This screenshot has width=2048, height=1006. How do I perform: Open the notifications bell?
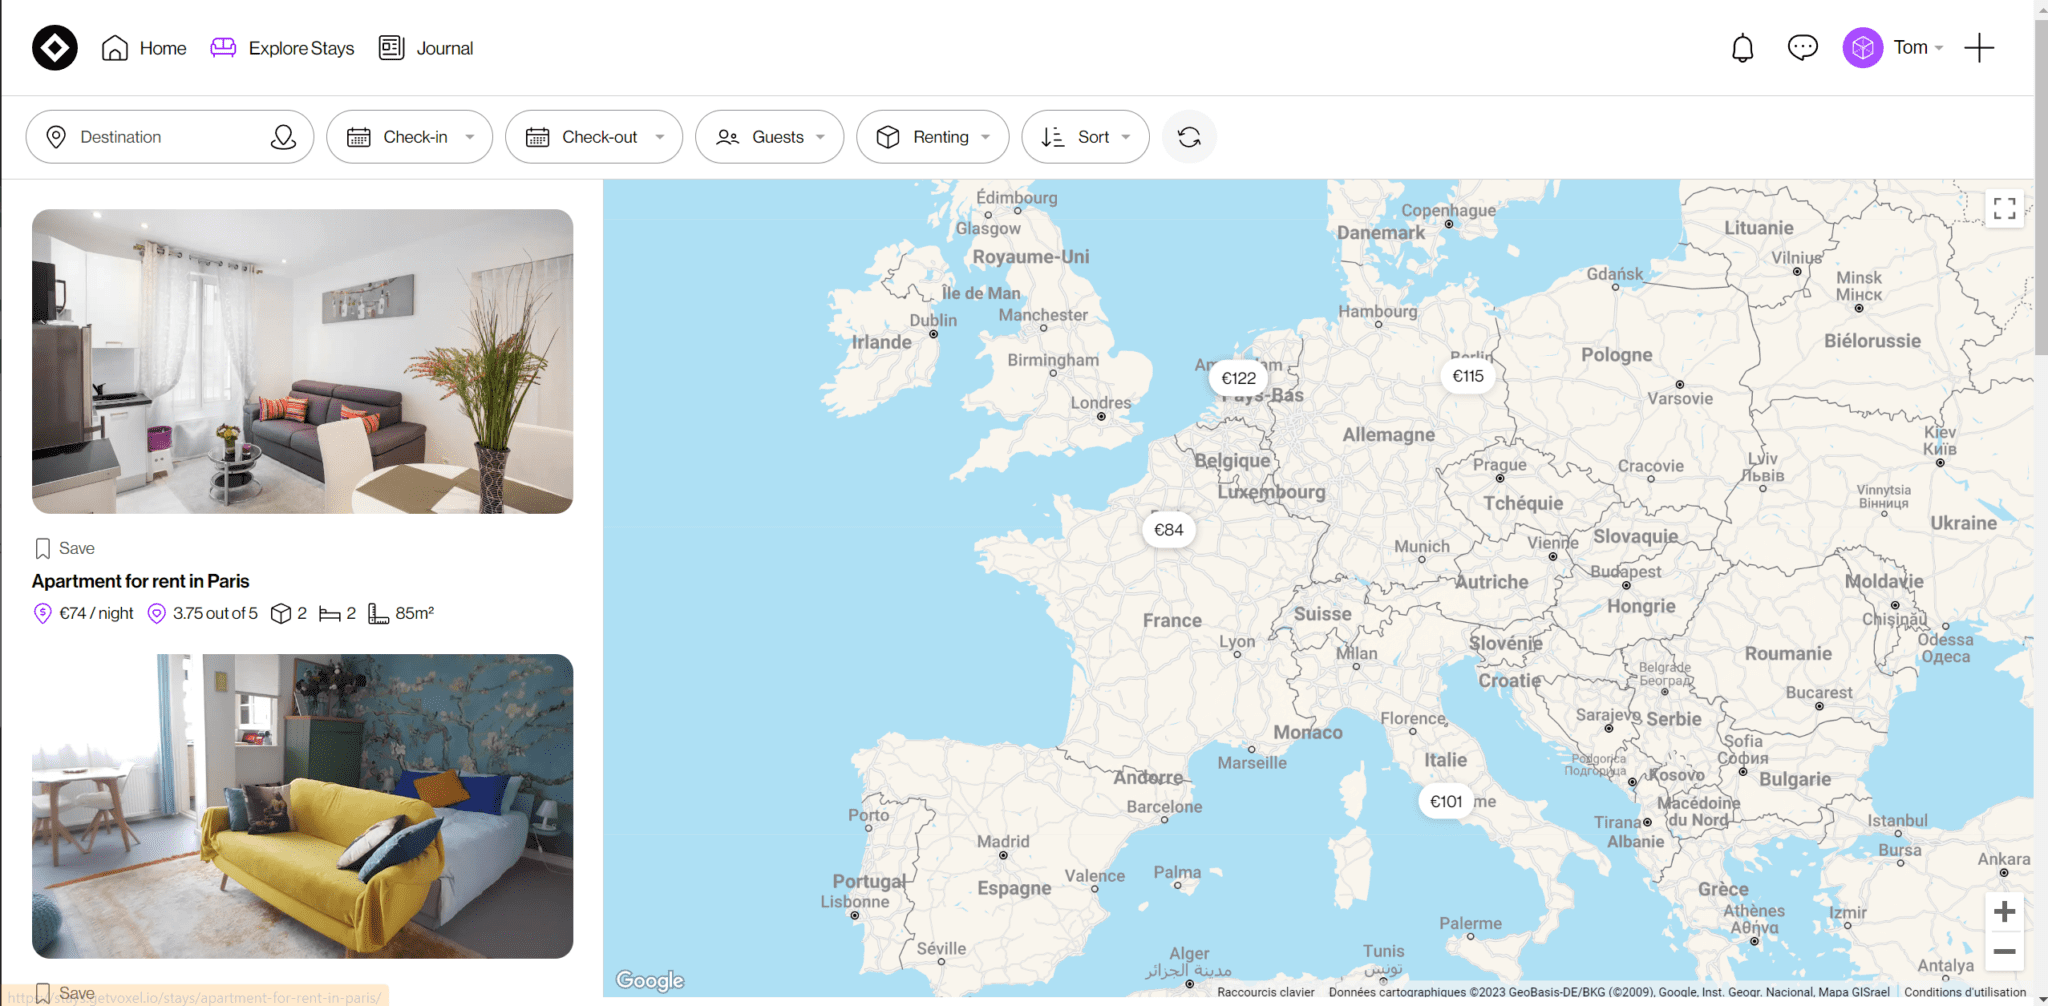[x=1742, y=48]
